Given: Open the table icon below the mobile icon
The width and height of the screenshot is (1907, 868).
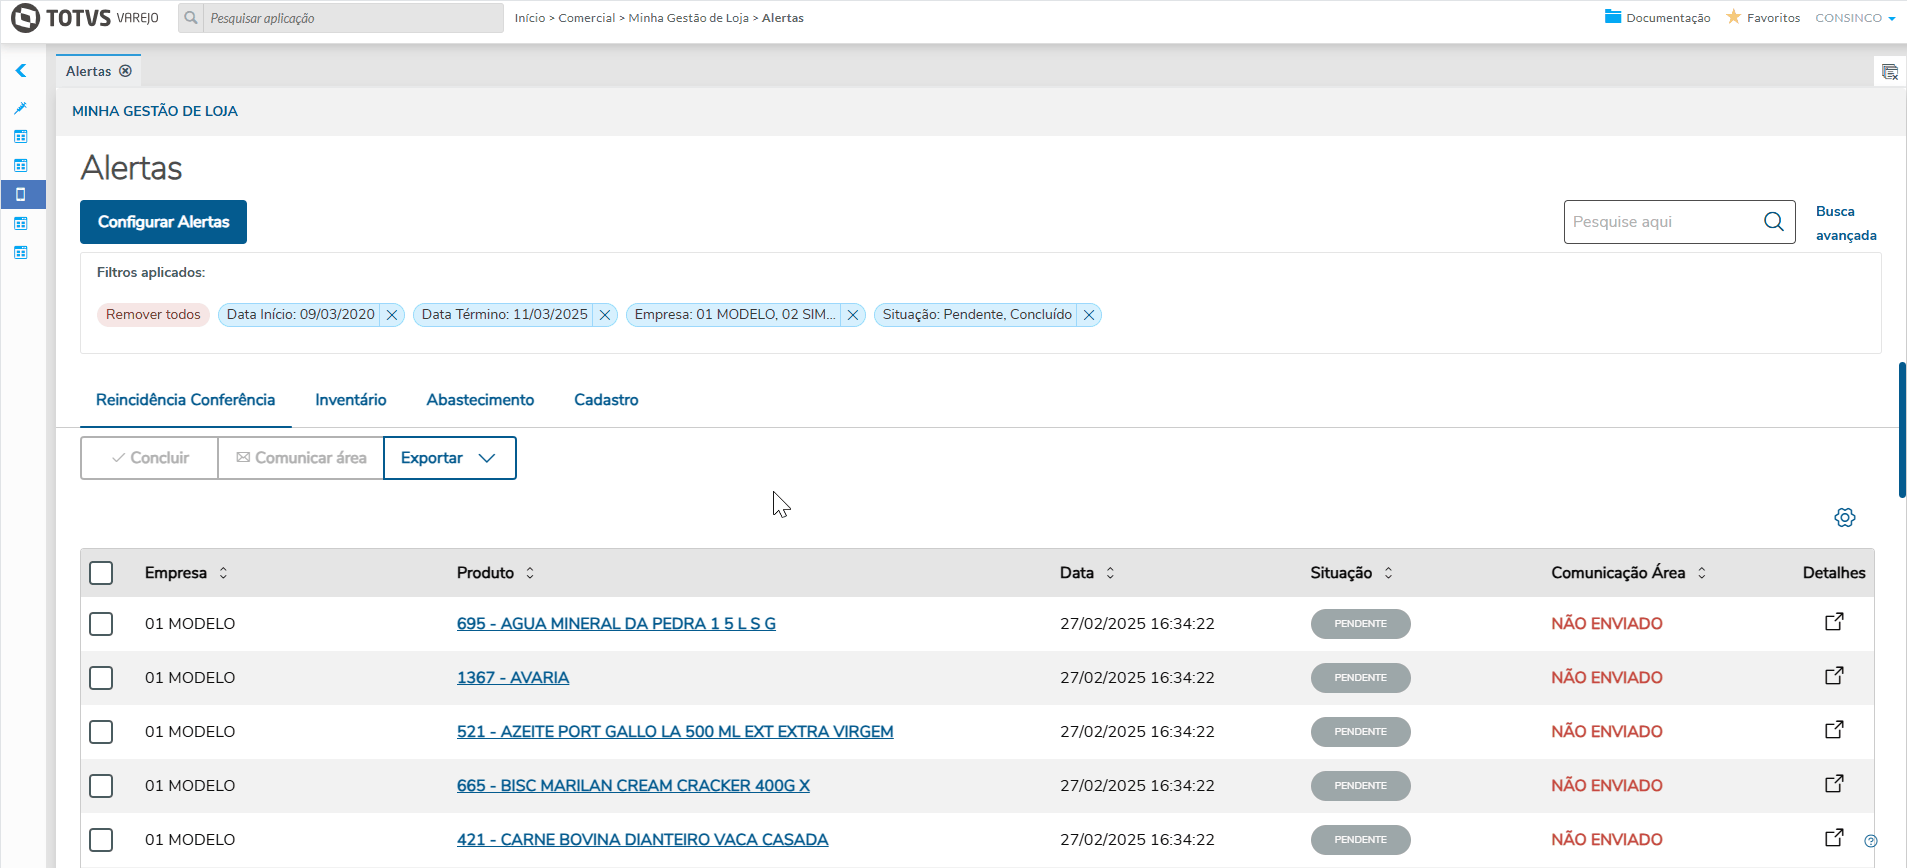Looking at the screenshot, I should point(21,224).
